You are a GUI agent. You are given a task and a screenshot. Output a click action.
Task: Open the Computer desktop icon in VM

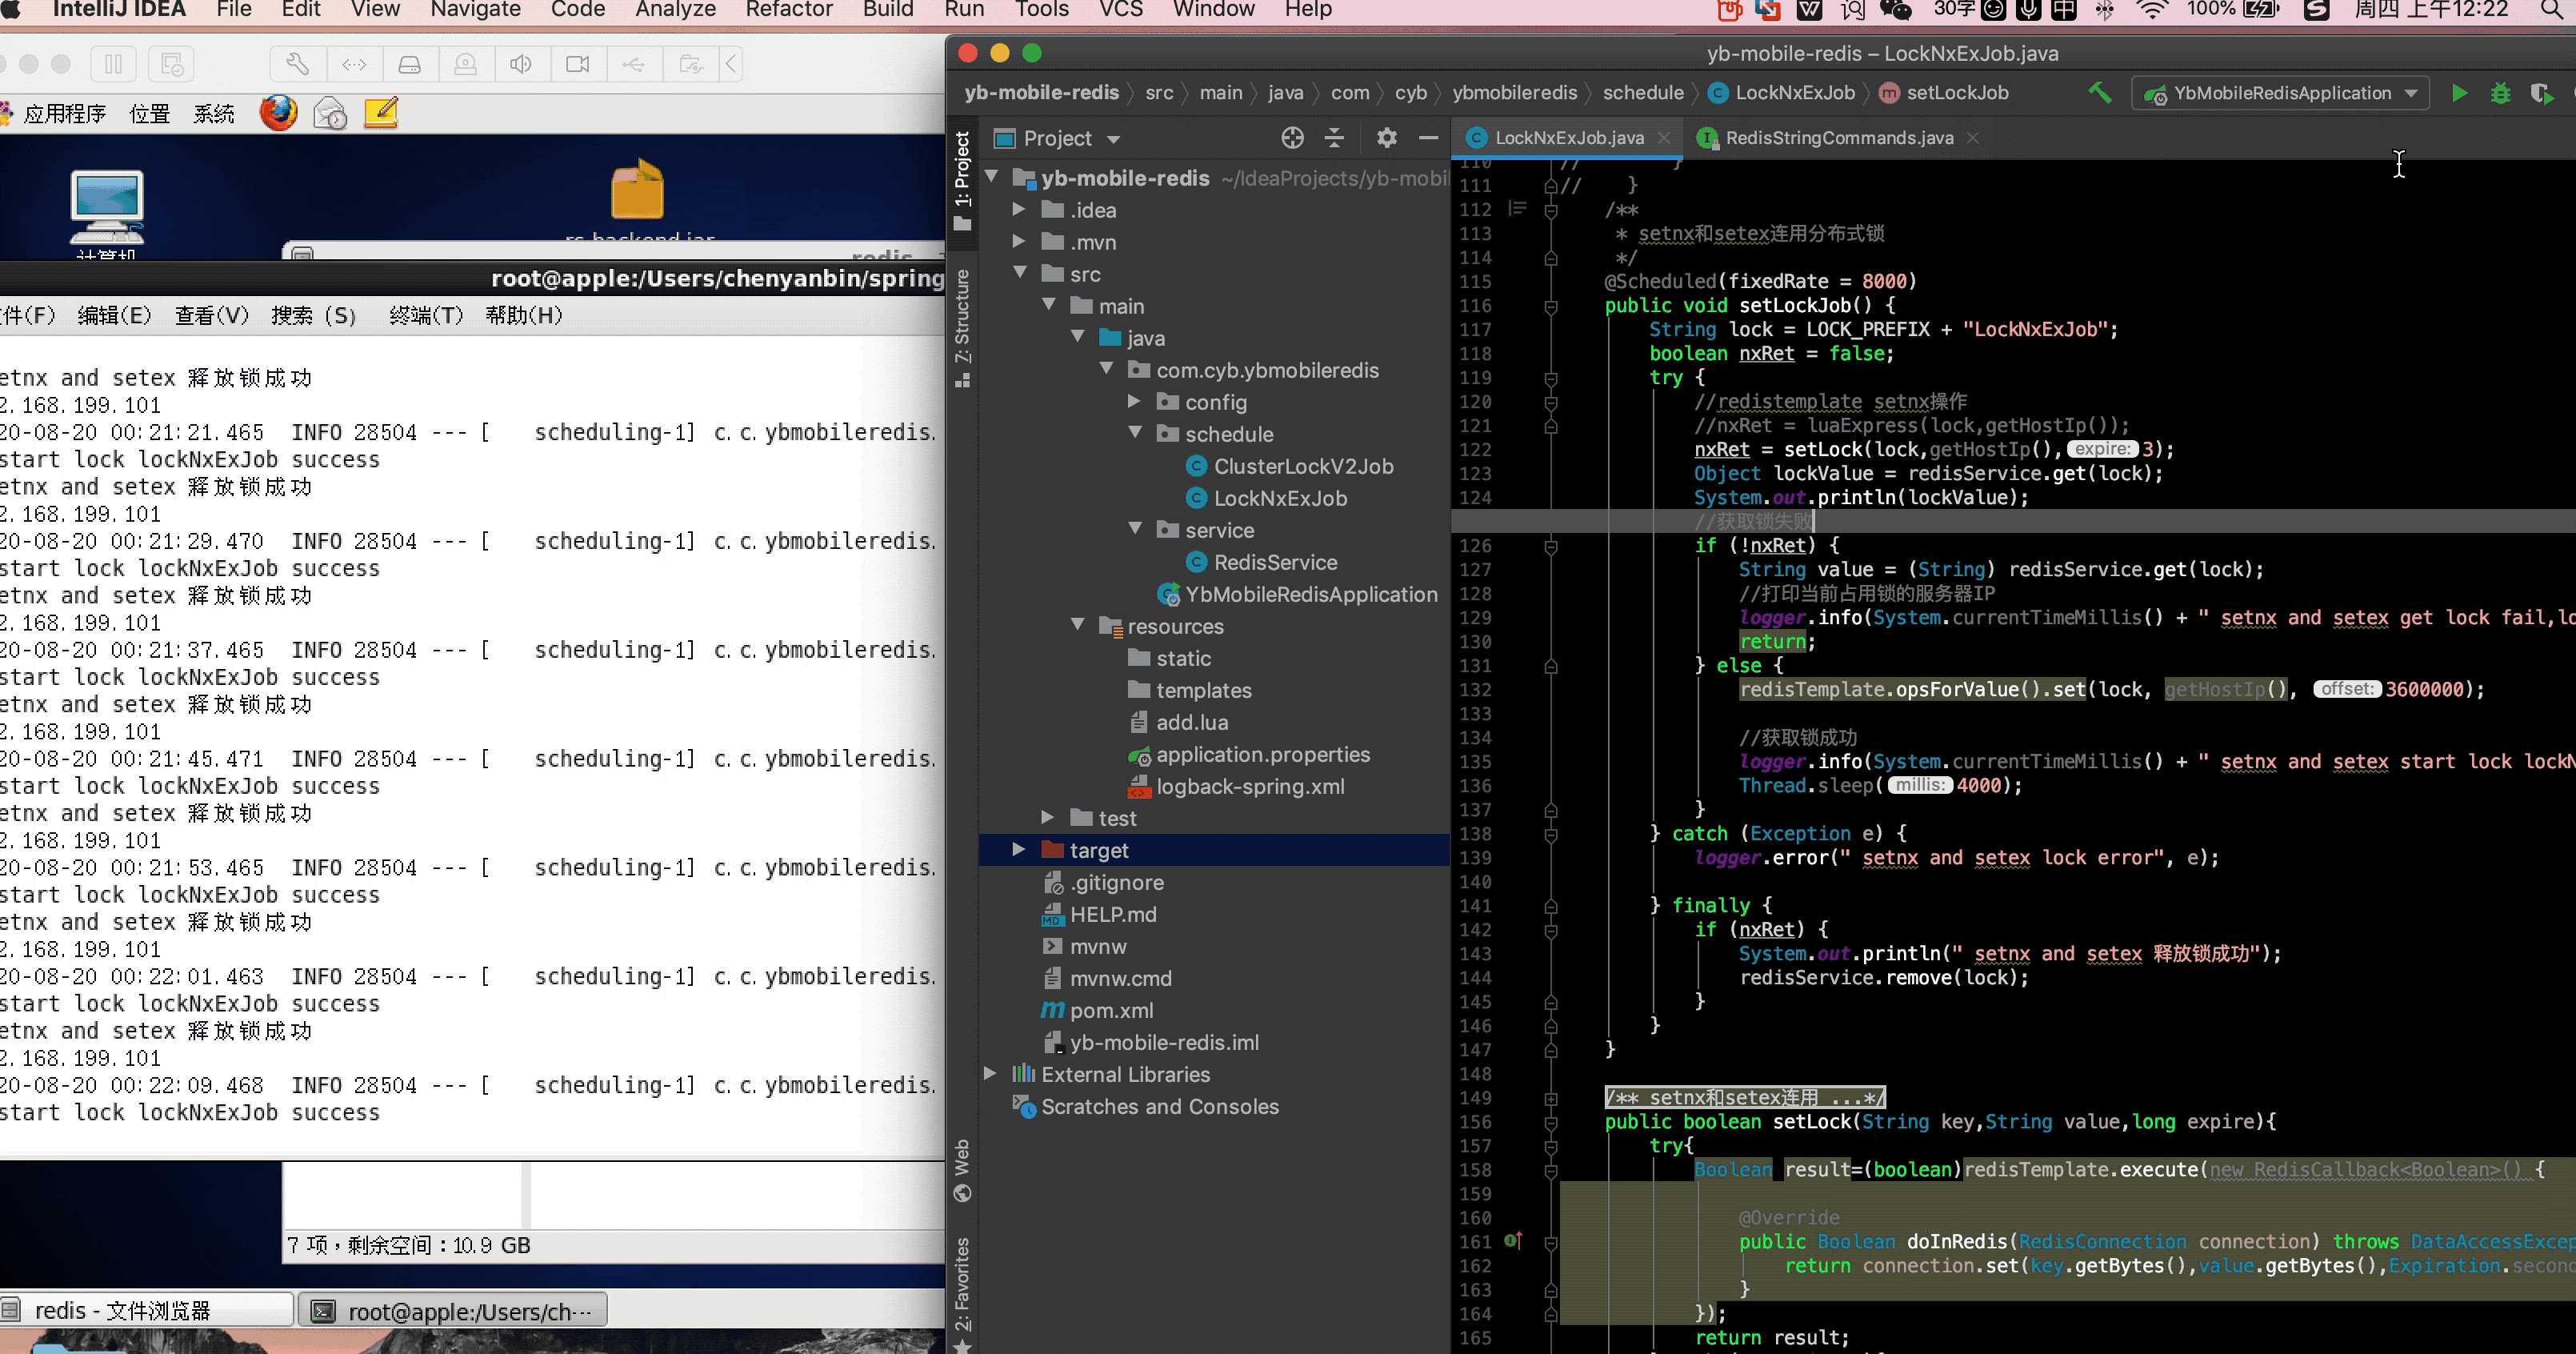[107, 212]
